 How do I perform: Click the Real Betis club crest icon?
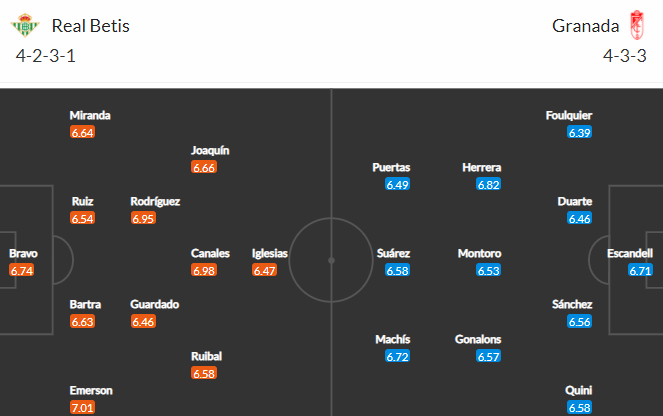(x=25, y=25)
